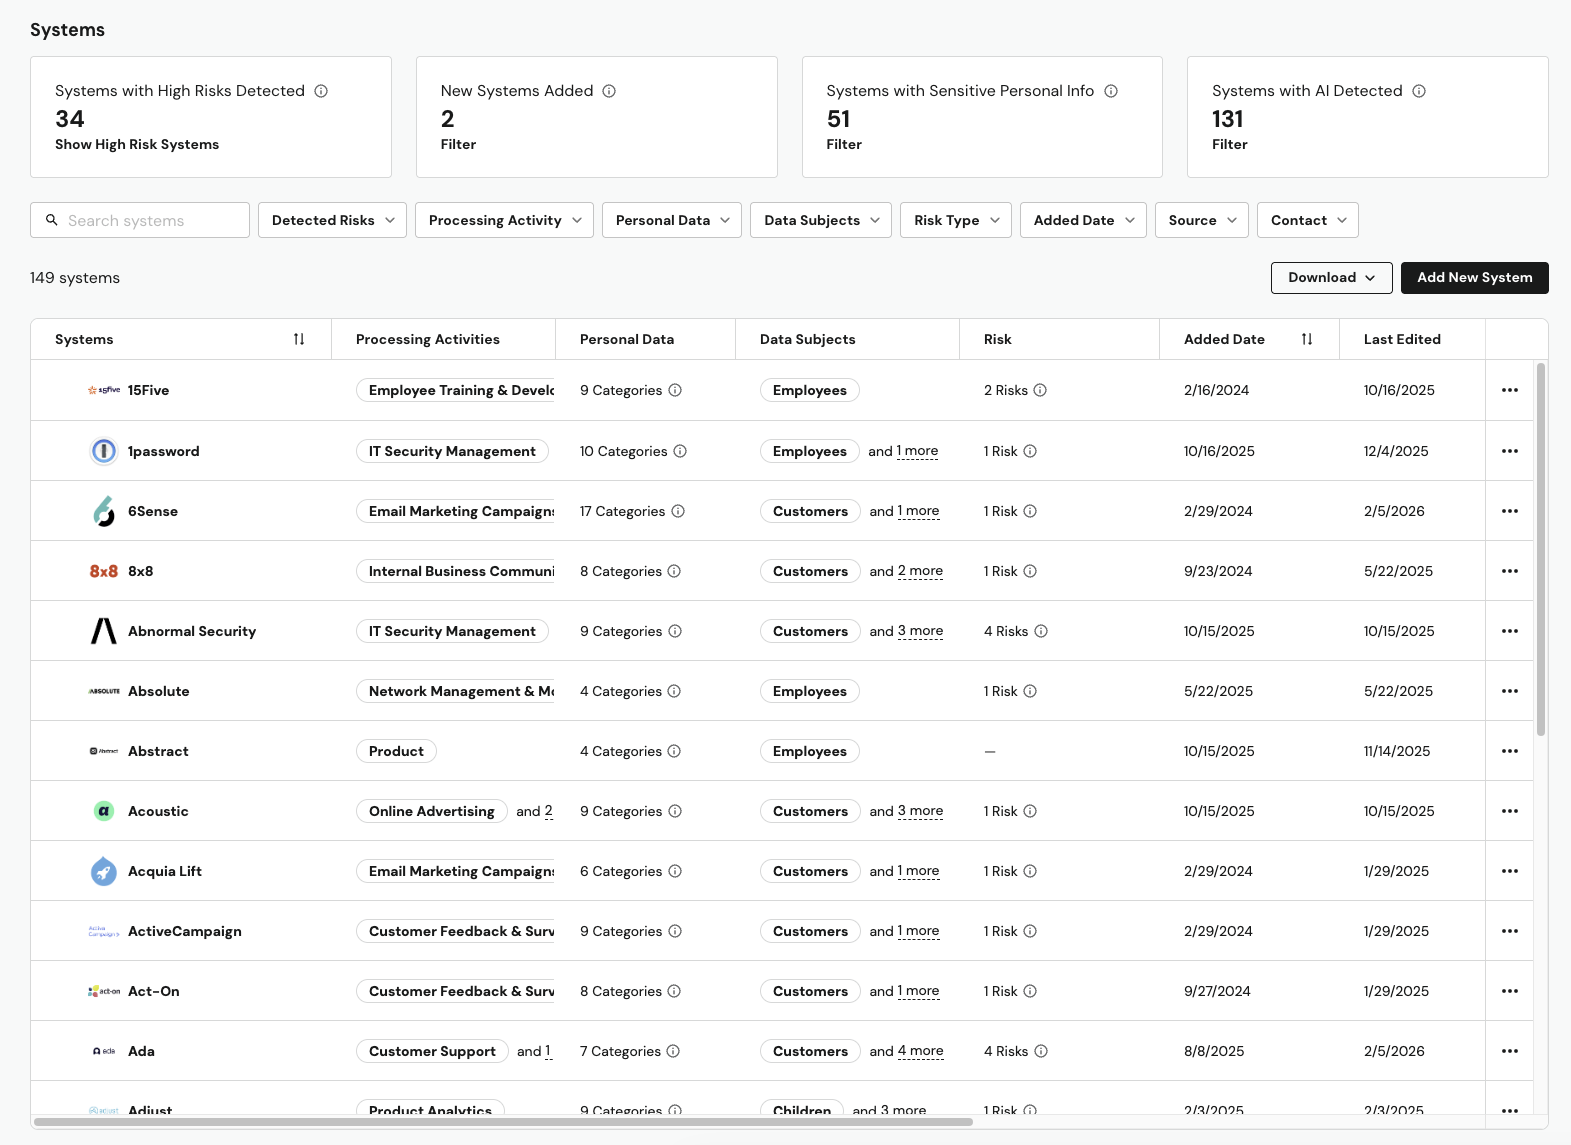Click the Add New System button

(x=1474, y=278)
